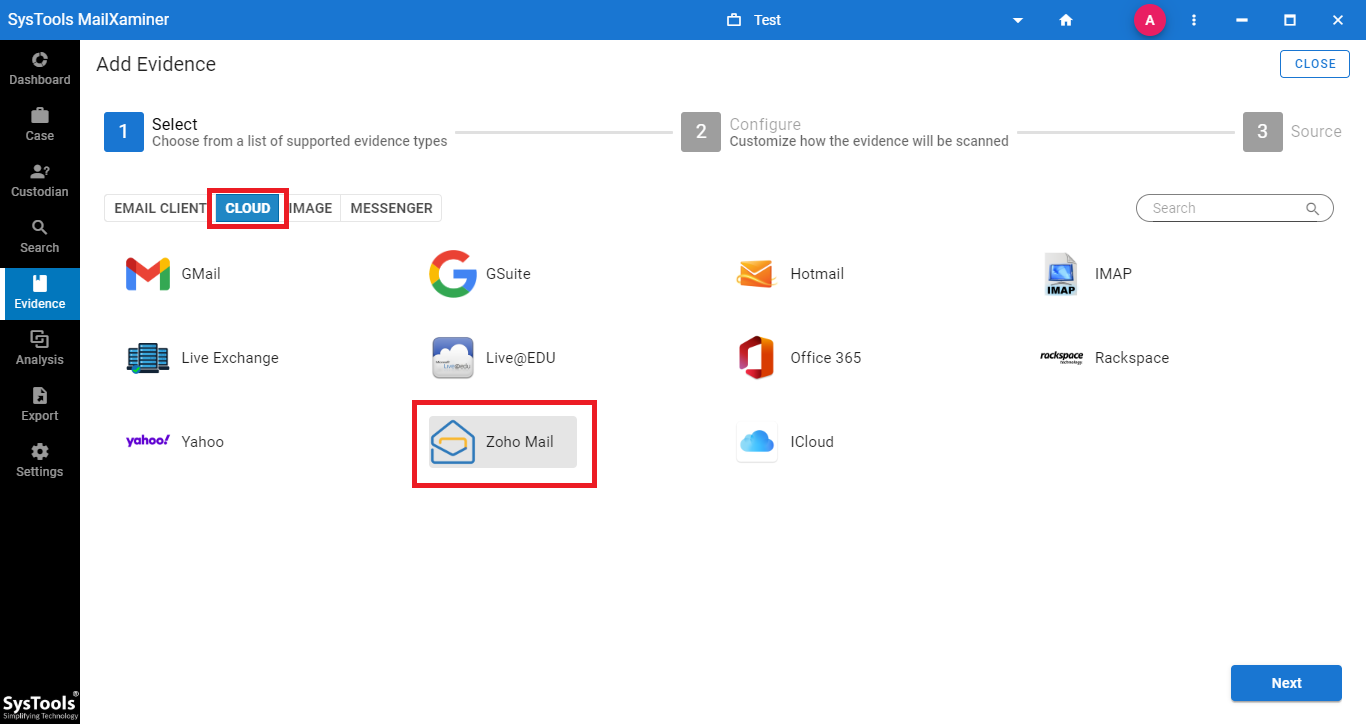Click the CLOSE button

pyautogui.click(x=1315, y=63)
